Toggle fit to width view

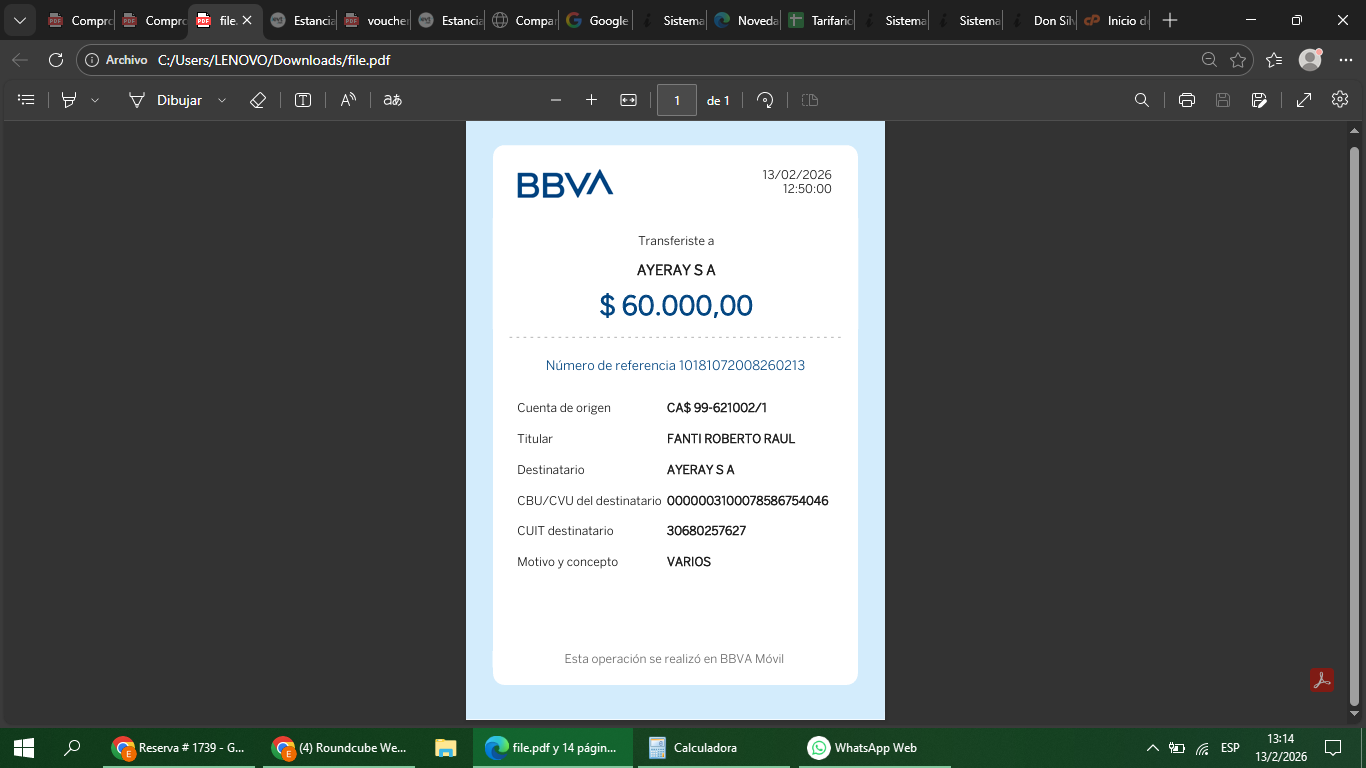(628, 100)
